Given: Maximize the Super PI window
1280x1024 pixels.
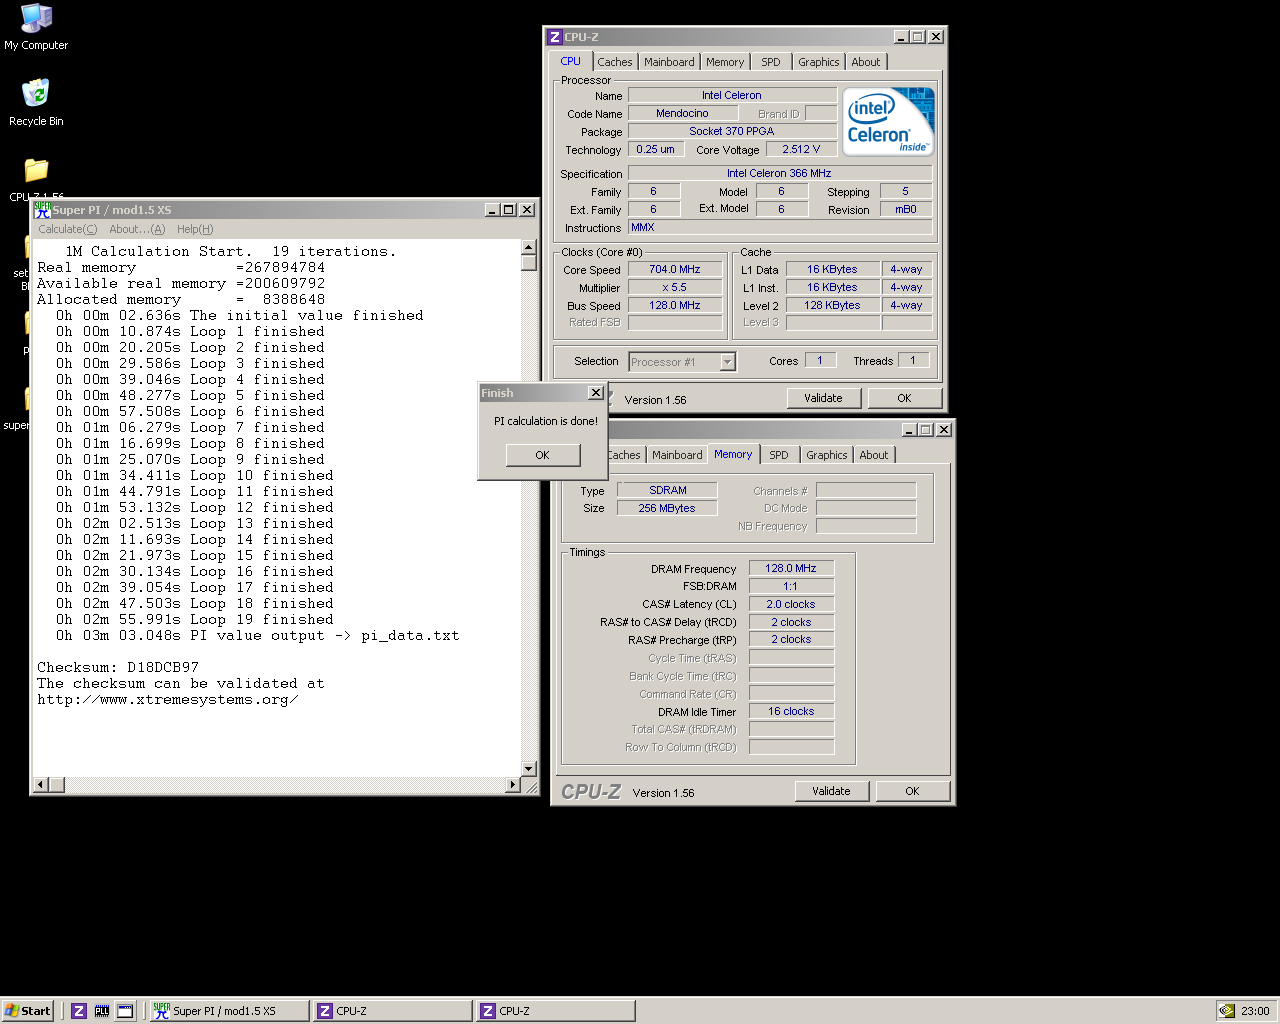Looking at the screenshot, I should click(x=508, y=210).
